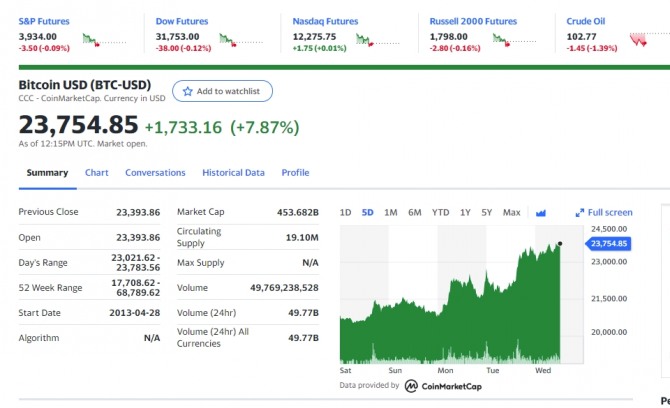Select the 1M chart range
This screenshot has width=670, height=408.
pos(391,212)
